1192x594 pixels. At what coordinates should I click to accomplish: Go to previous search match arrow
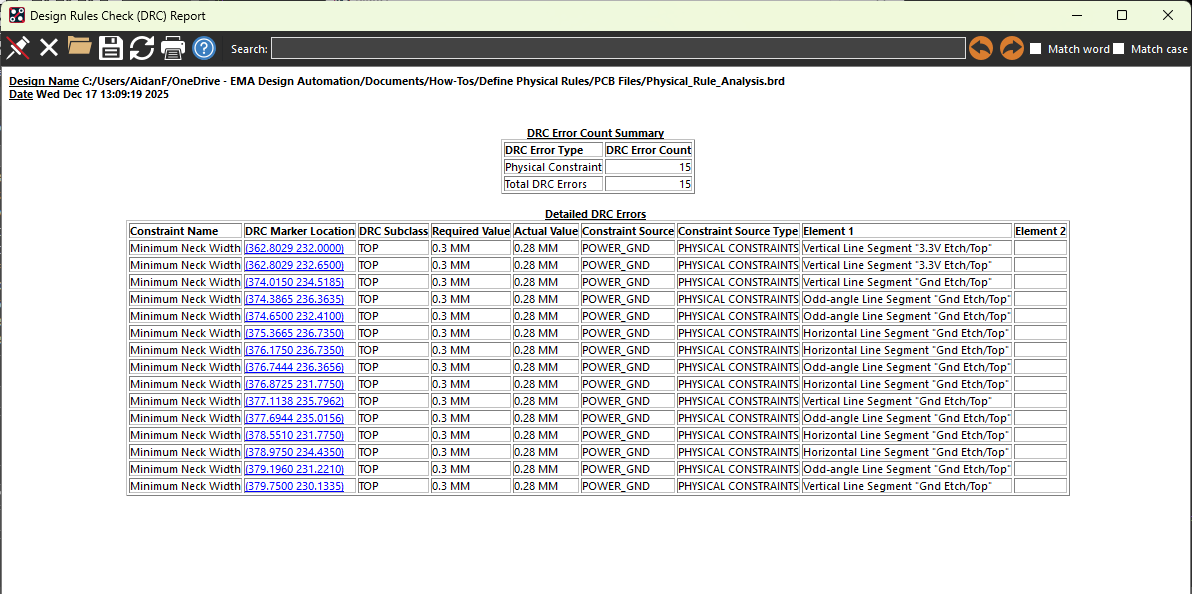[981, 48]
